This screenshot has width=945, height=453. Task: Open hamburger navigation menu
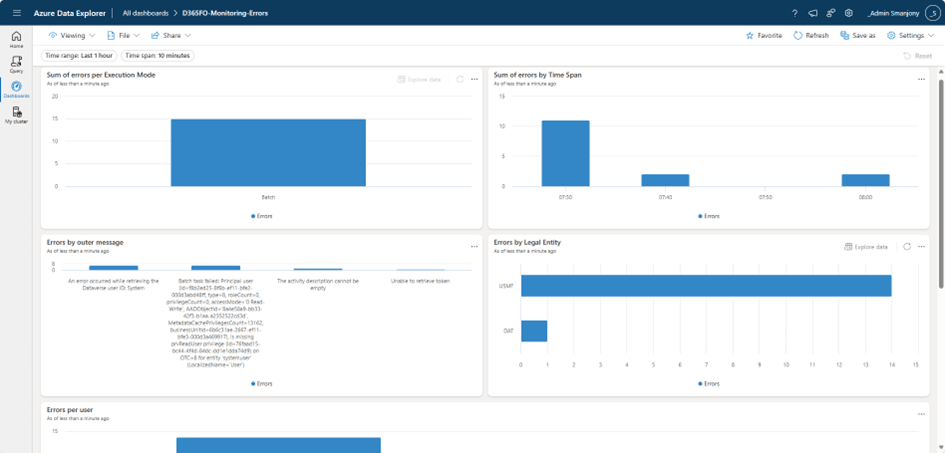16,13
